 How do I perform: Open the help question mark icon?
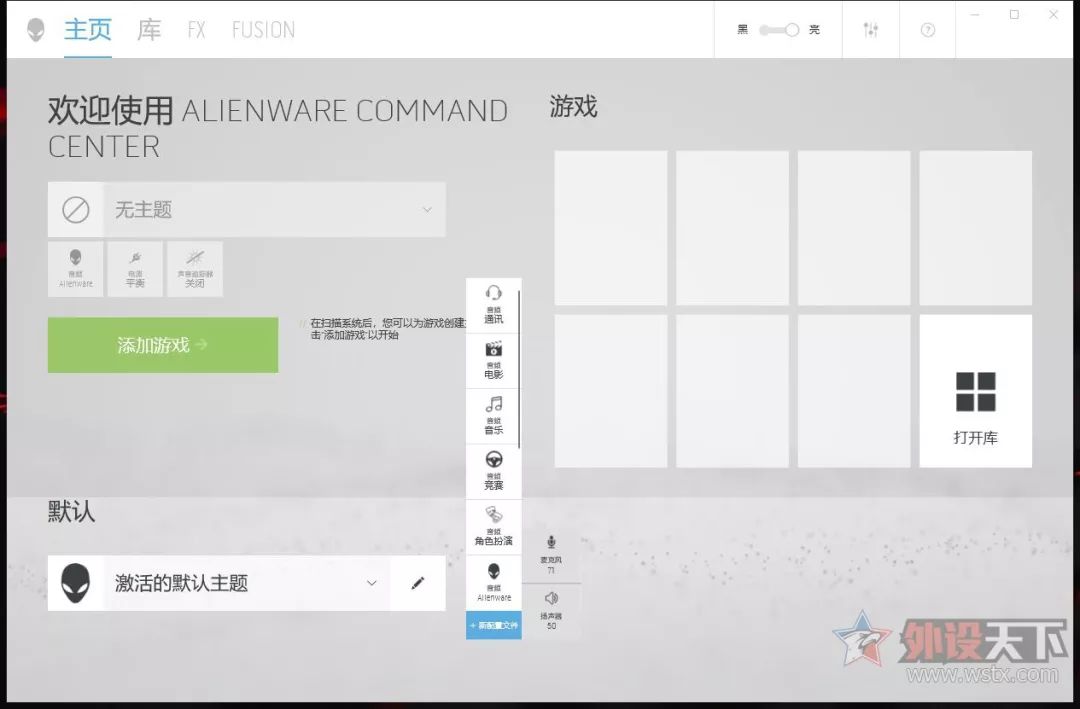pos(928,30)
